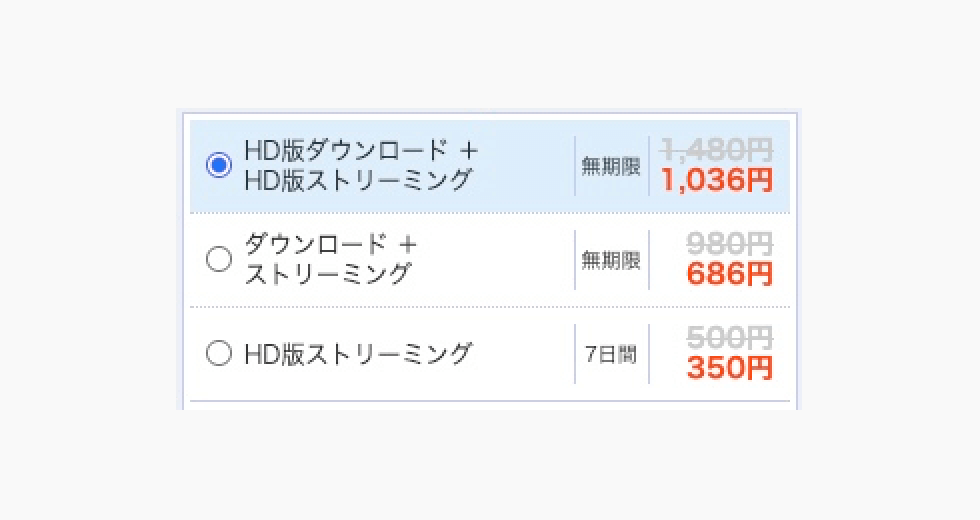Click 無期限 beside the 1,036円 price
Viewport: 980px width, 520px height.
tap(611, 166)
